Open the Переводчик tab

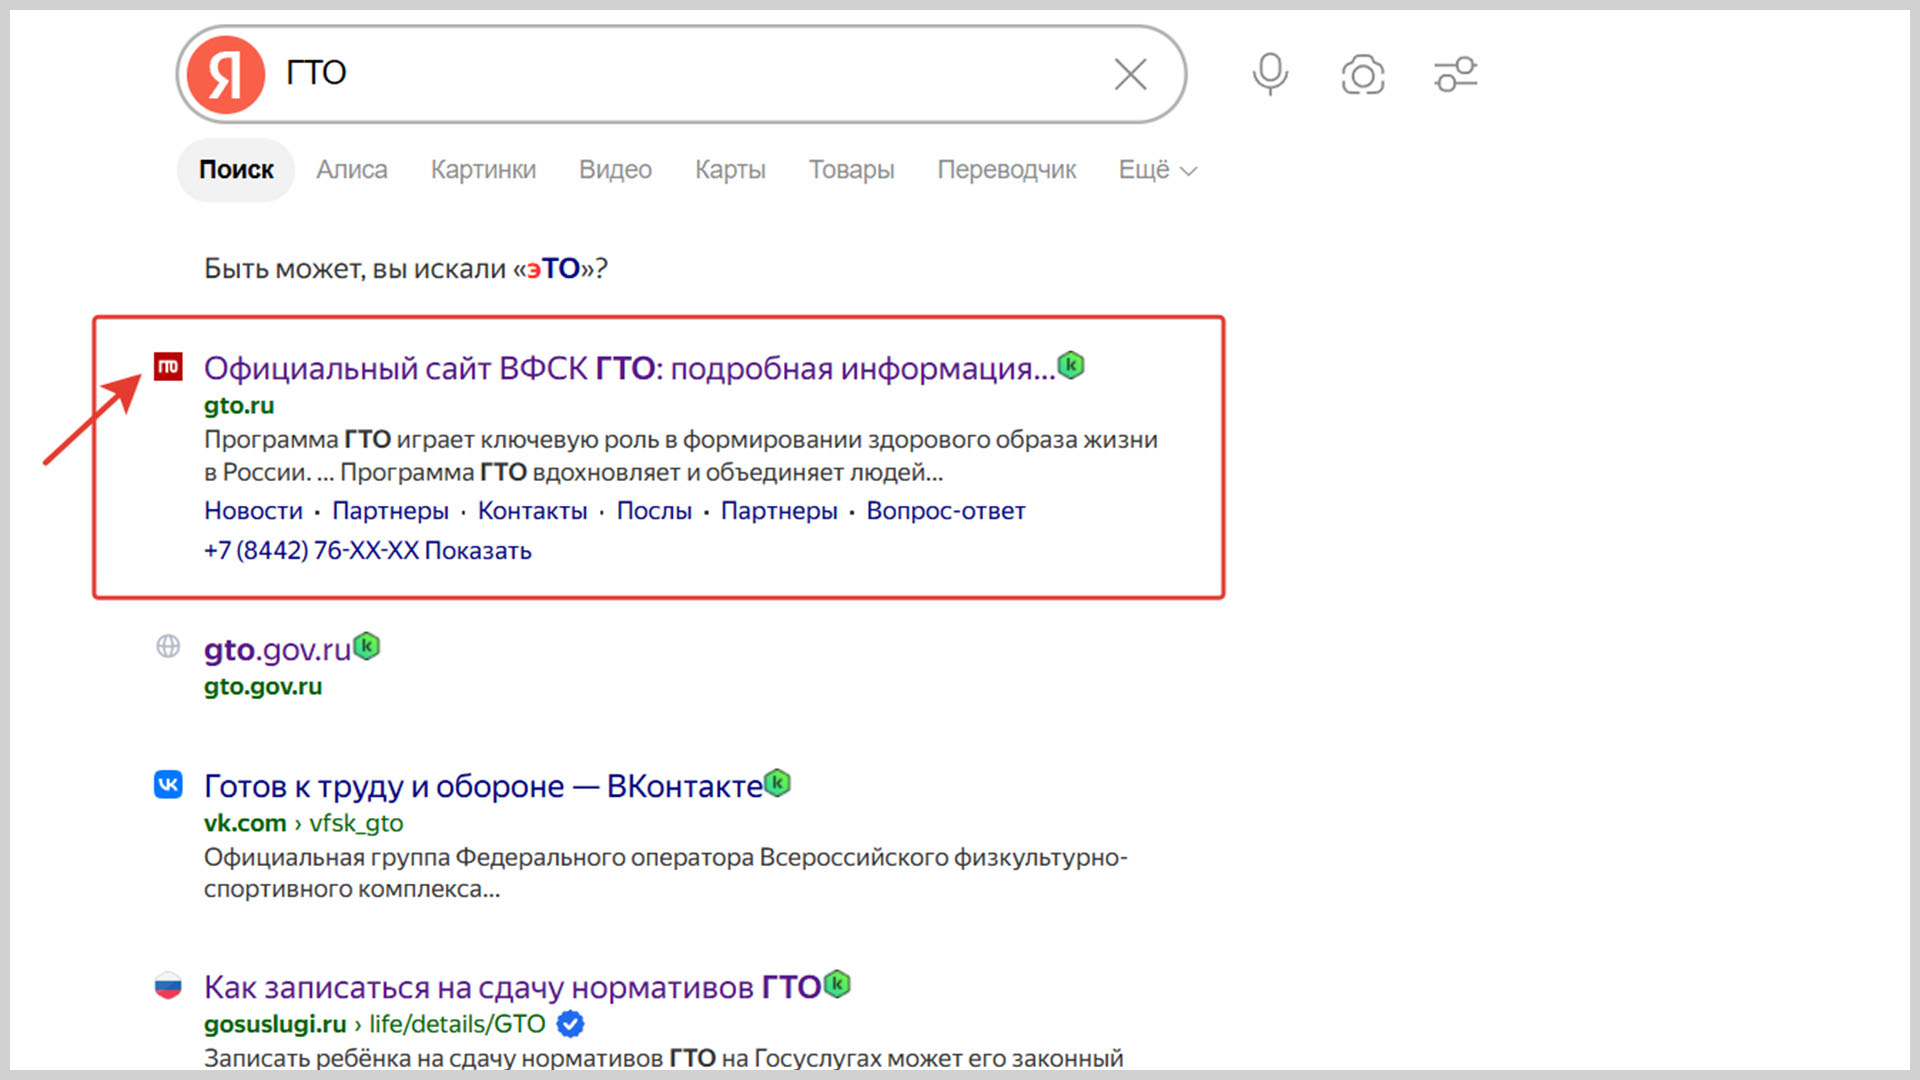click(x=1006, y=170)
